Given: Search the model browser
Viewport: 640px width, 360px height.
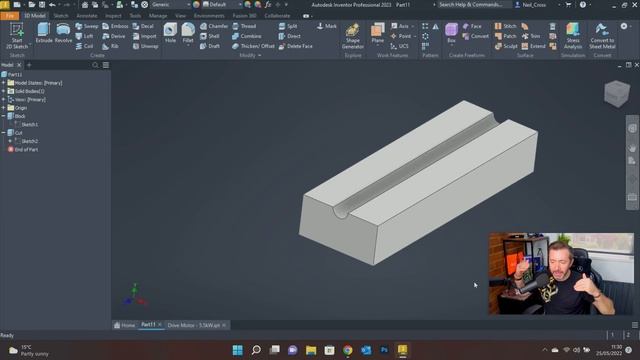Looking at the screenshot, I should pyautogui.click(x=95, y=65).
